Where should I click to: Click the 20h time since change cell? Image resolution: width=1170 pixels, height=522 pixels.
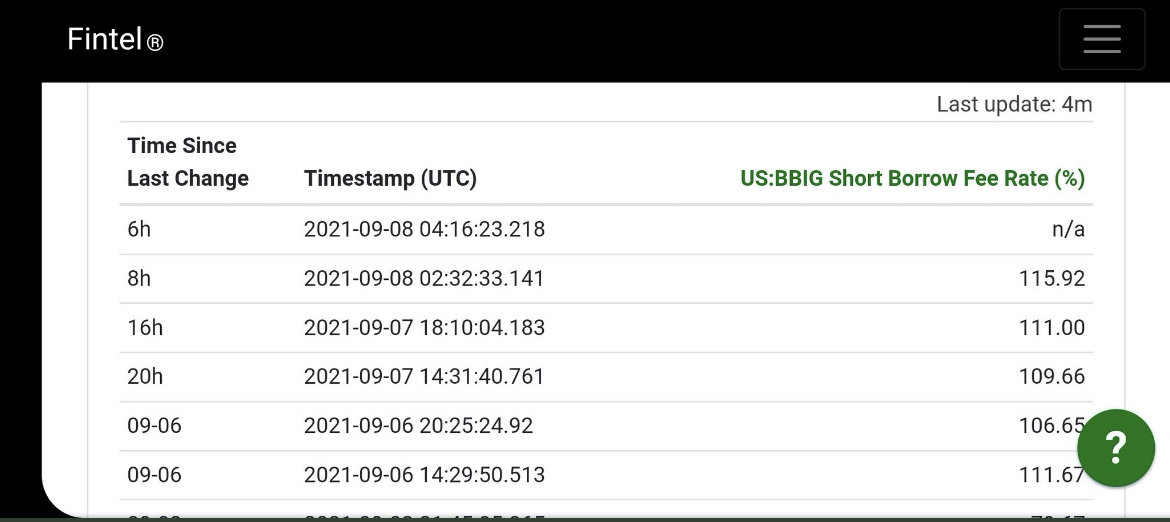pyautogui.click(x=145, y=377)
